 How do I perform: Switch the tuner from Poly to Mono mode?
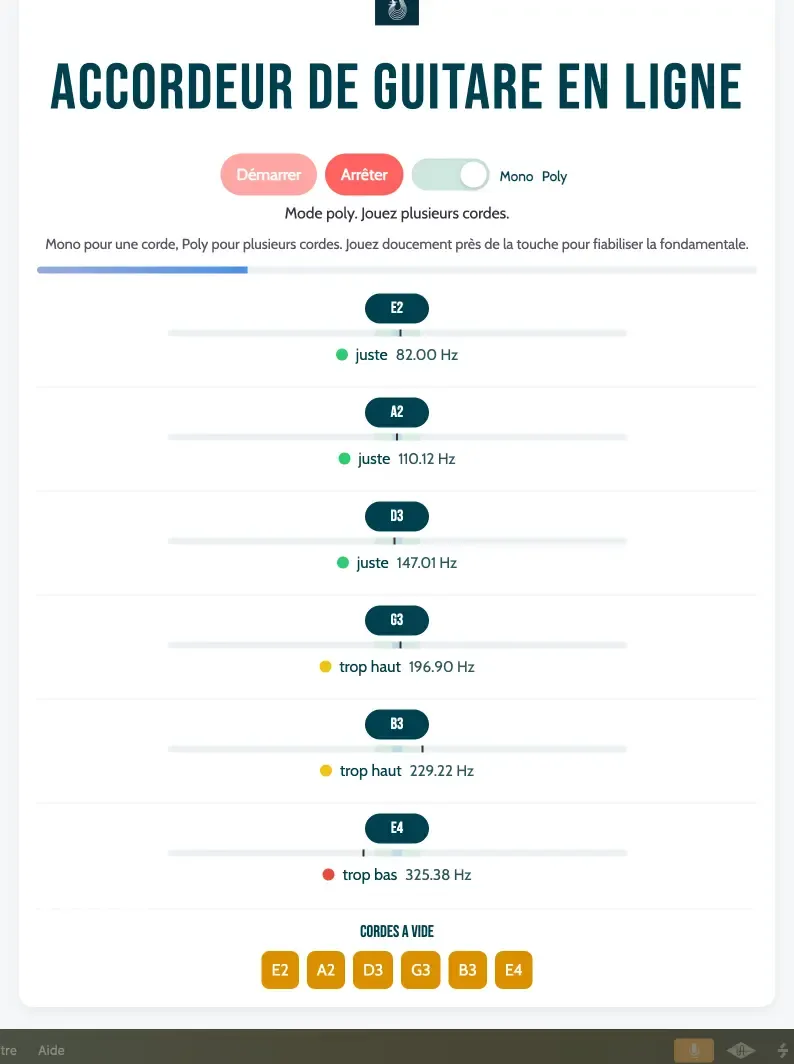(x=450, y=175)
